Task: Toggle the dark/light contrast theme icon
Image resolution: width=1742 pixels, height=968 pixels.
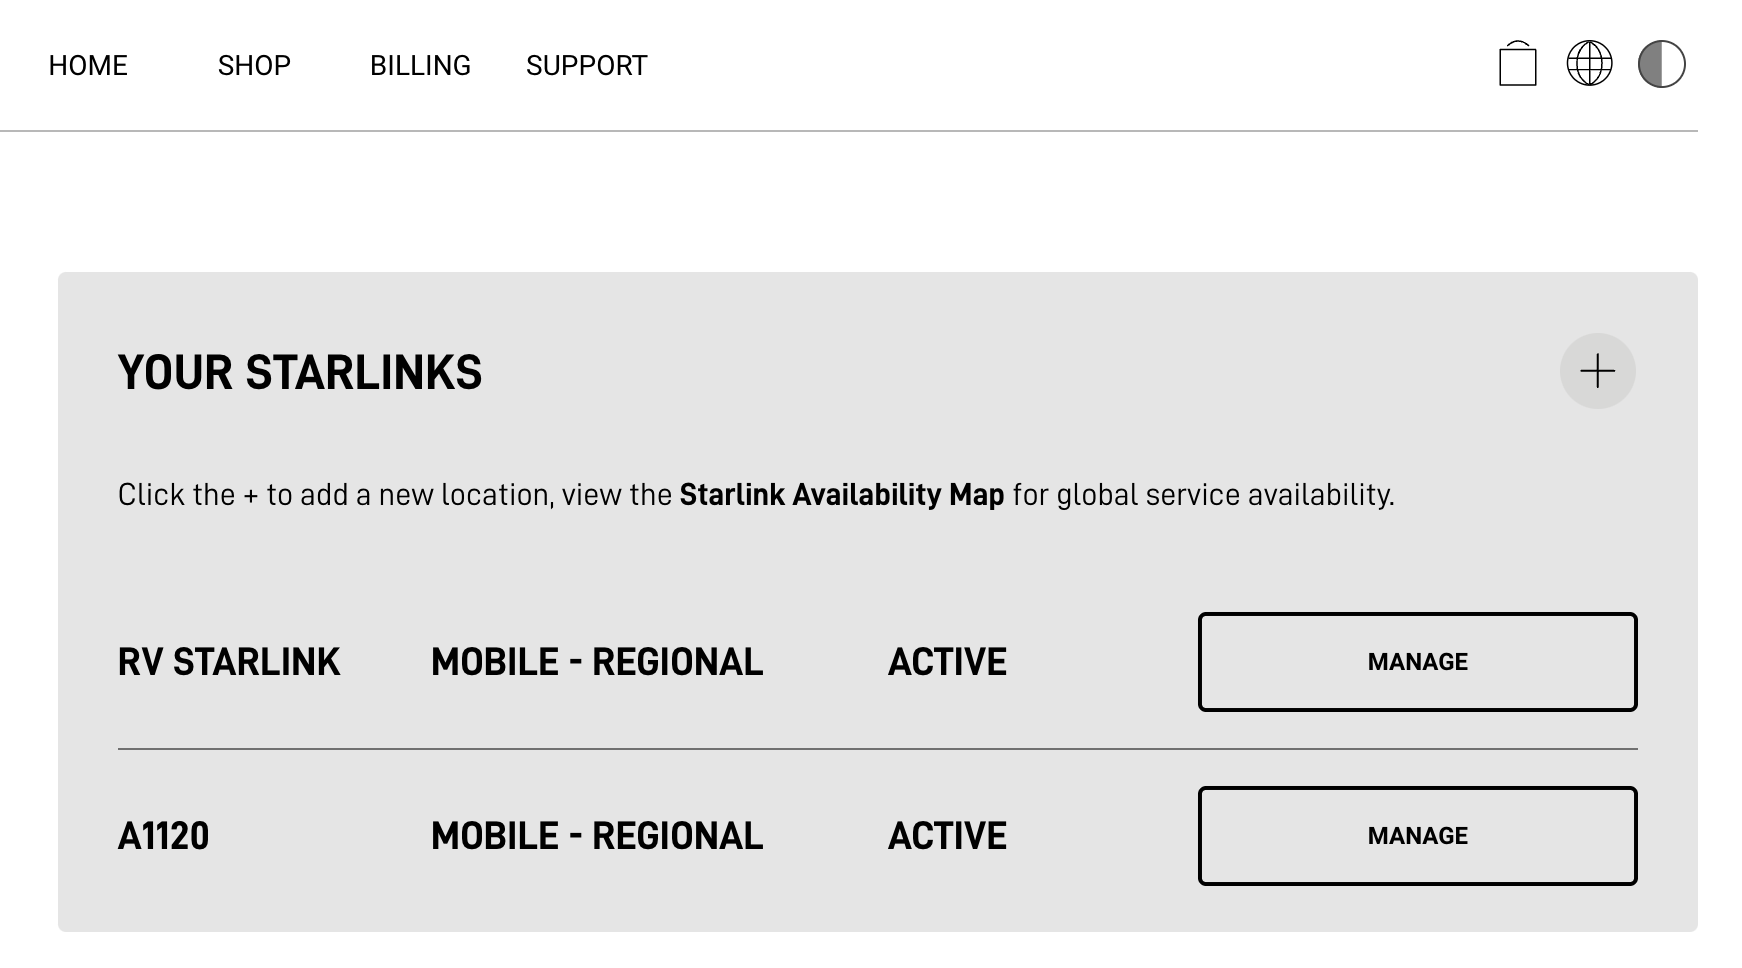Action: point(1661,64)
